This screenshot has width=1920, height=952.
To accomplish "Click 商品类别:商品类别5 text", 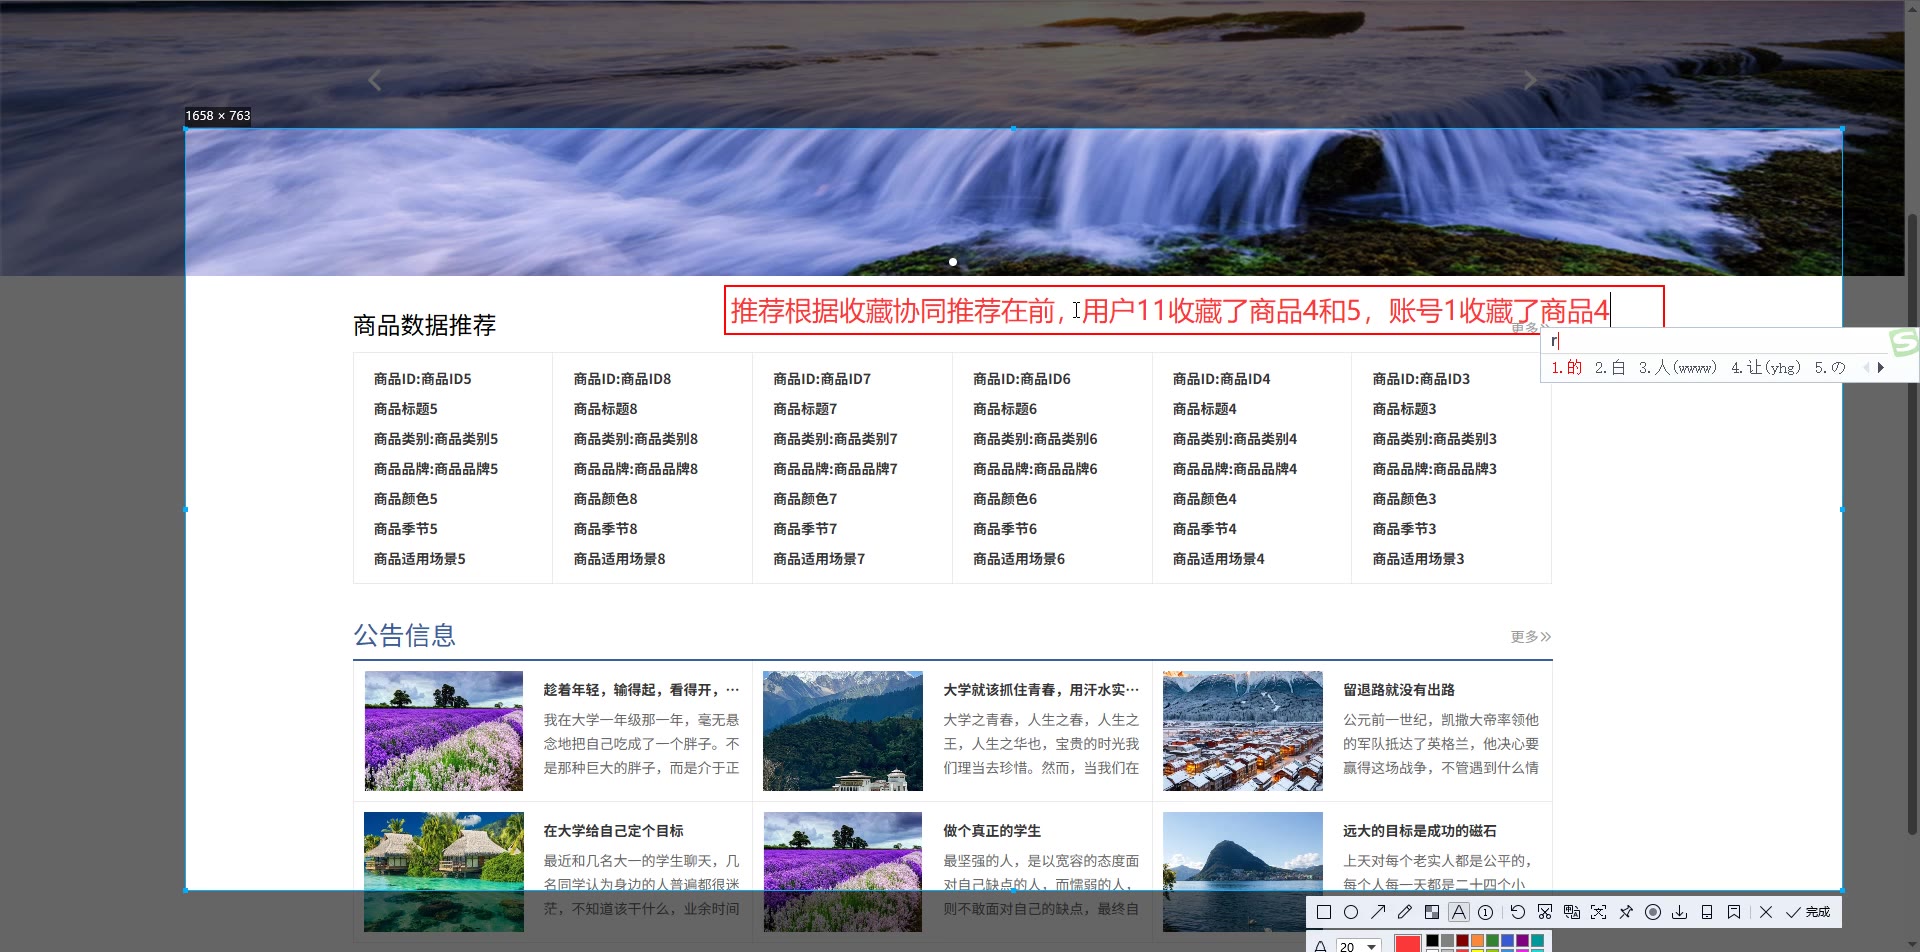I will [x=436, y=439].
